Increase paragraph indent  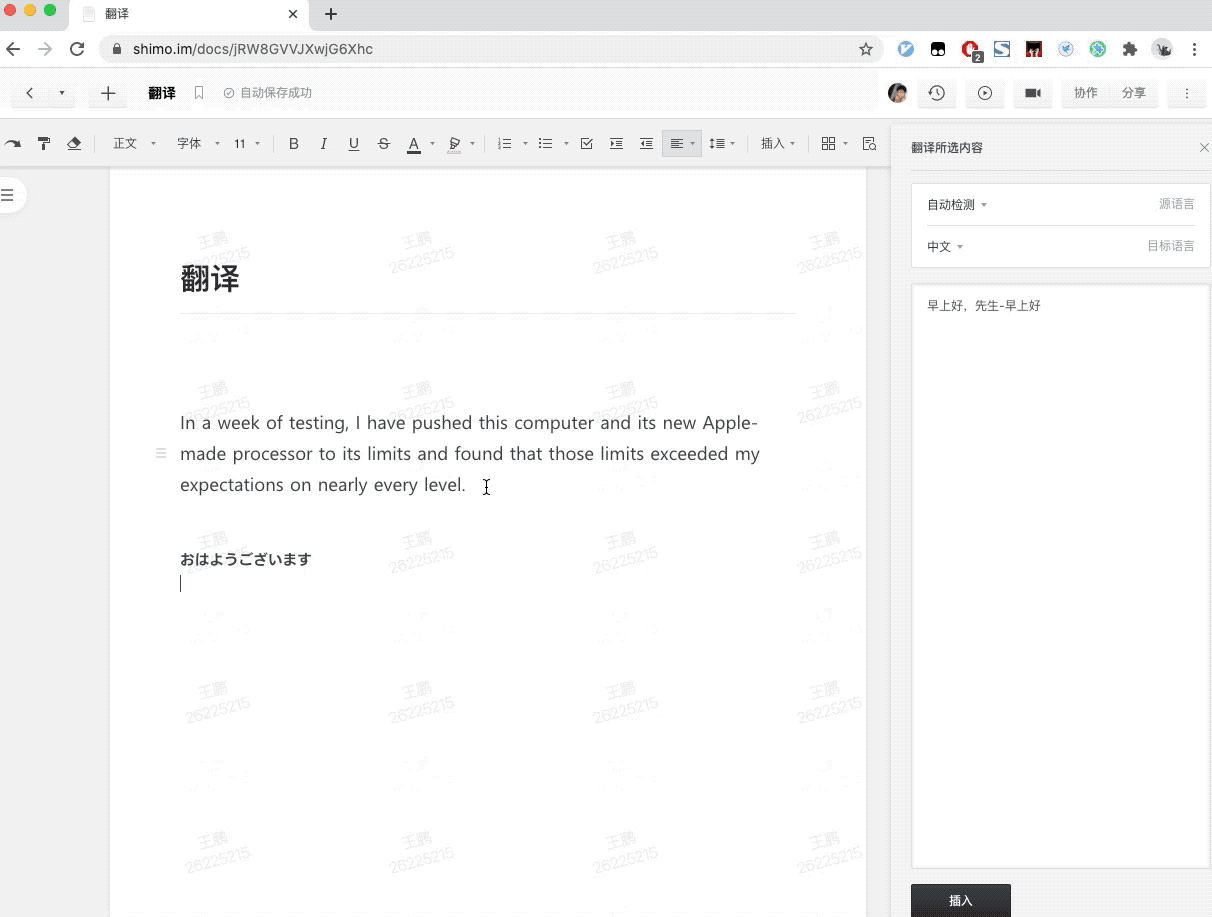coord(617,144)
